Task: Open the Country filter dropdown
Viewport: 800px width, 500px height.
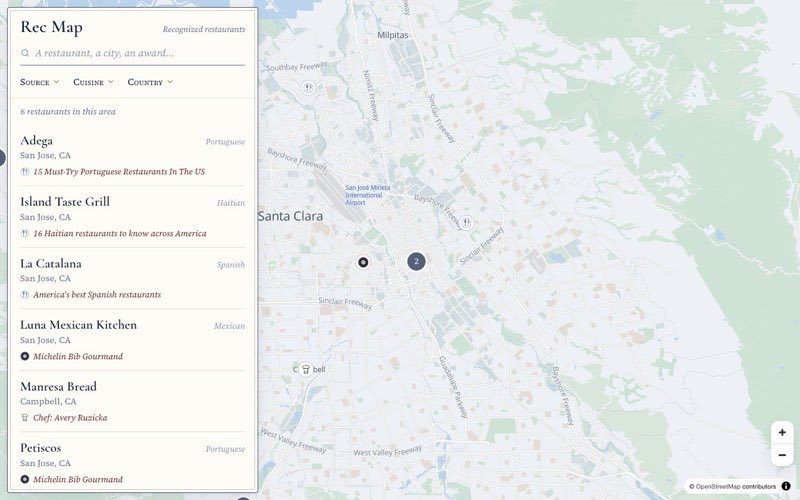Action: pos(150,82)
